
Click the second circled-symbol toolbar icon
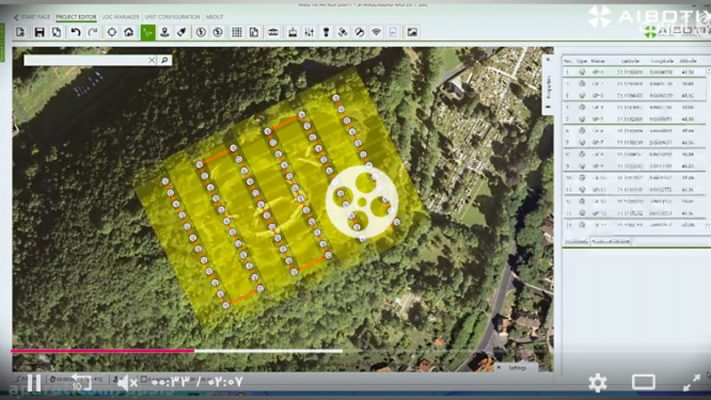218,32
